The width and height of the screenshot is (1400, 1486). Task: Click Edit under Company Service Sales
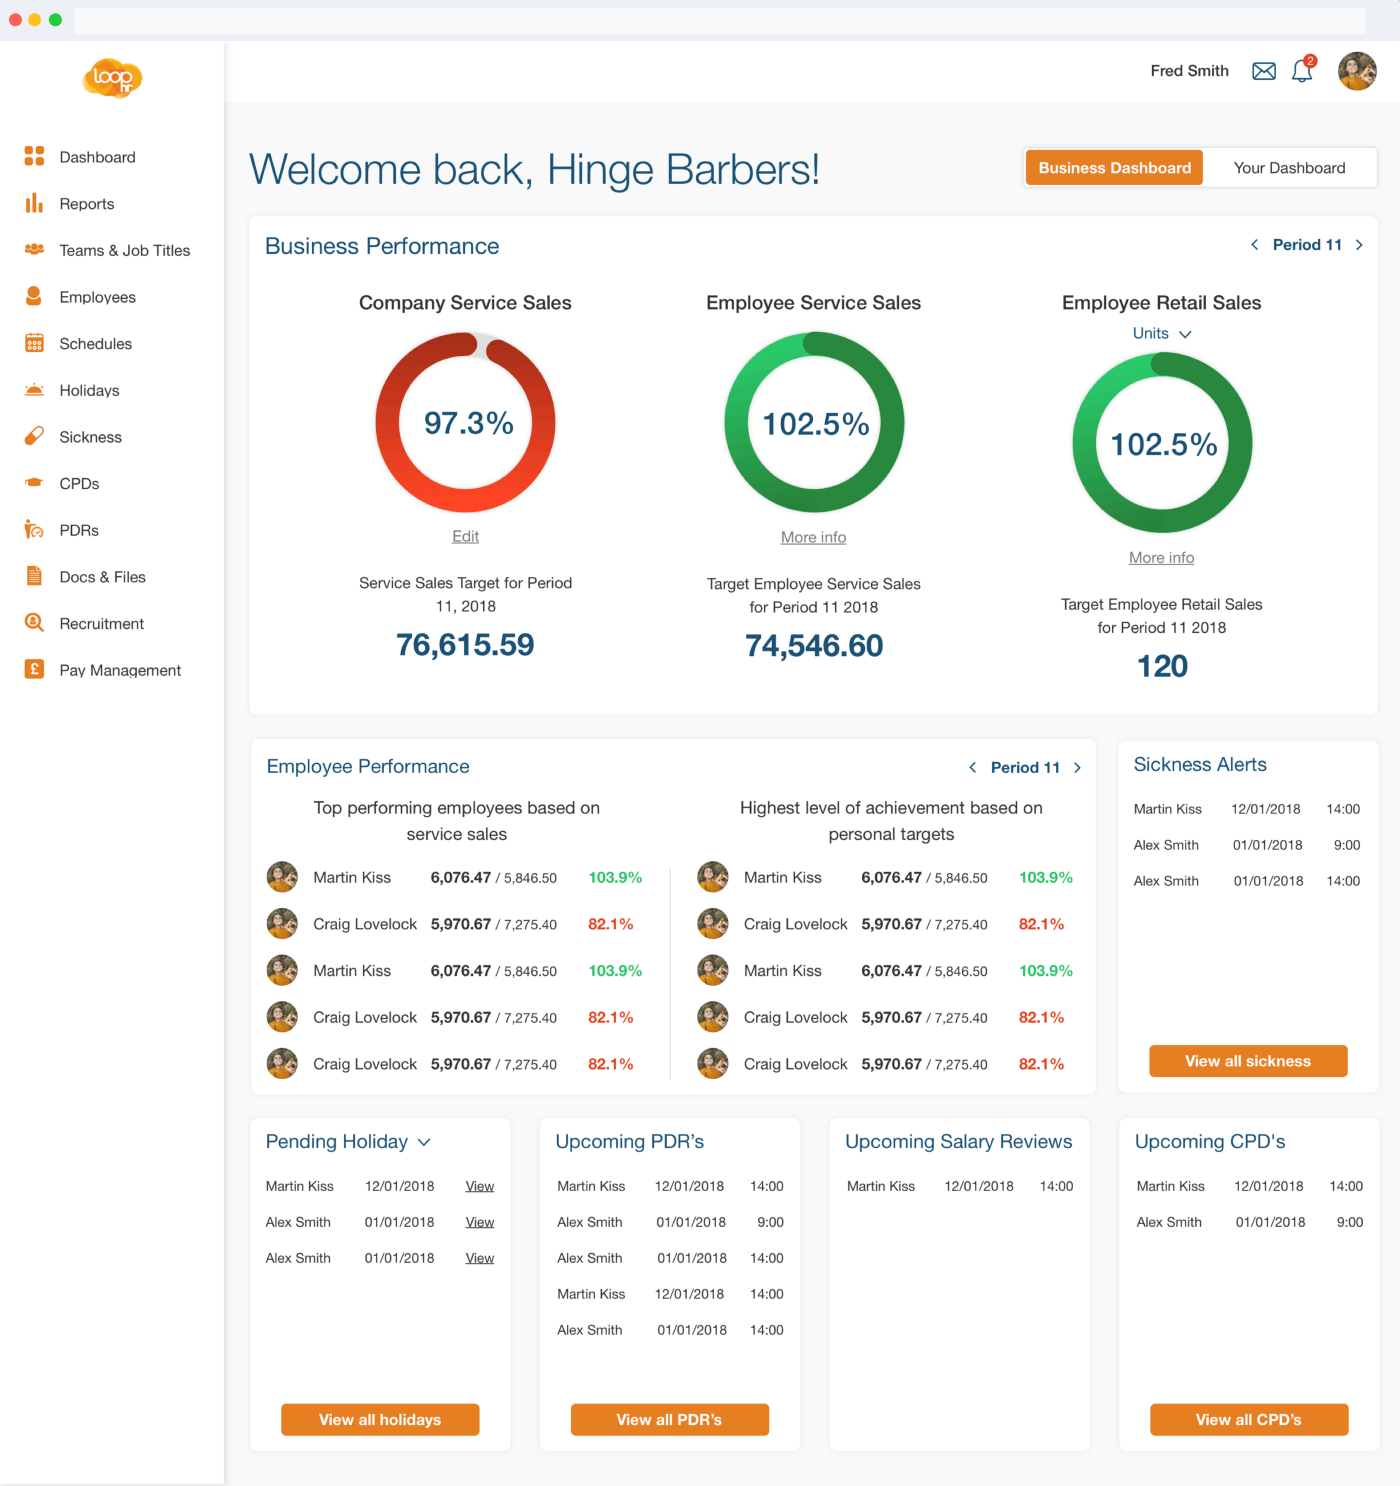point(465,537)
